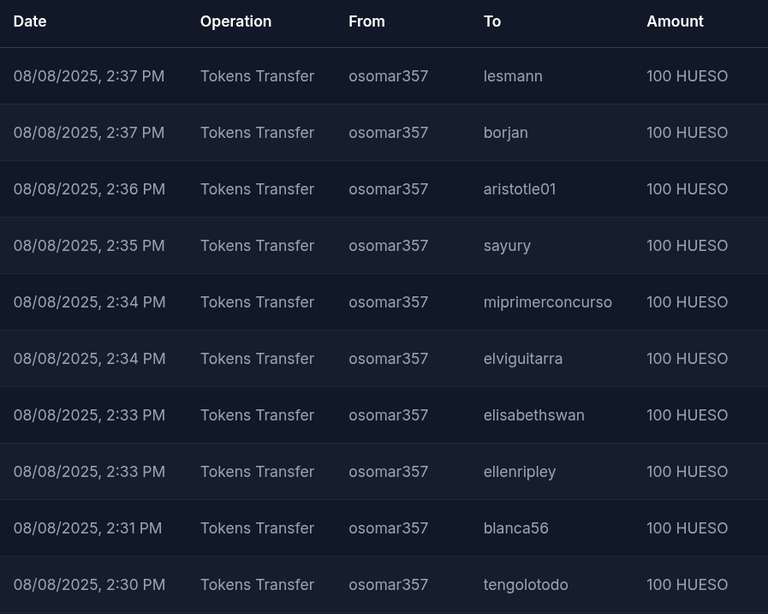Open recipient lesmann's profile link

point(513,76)
